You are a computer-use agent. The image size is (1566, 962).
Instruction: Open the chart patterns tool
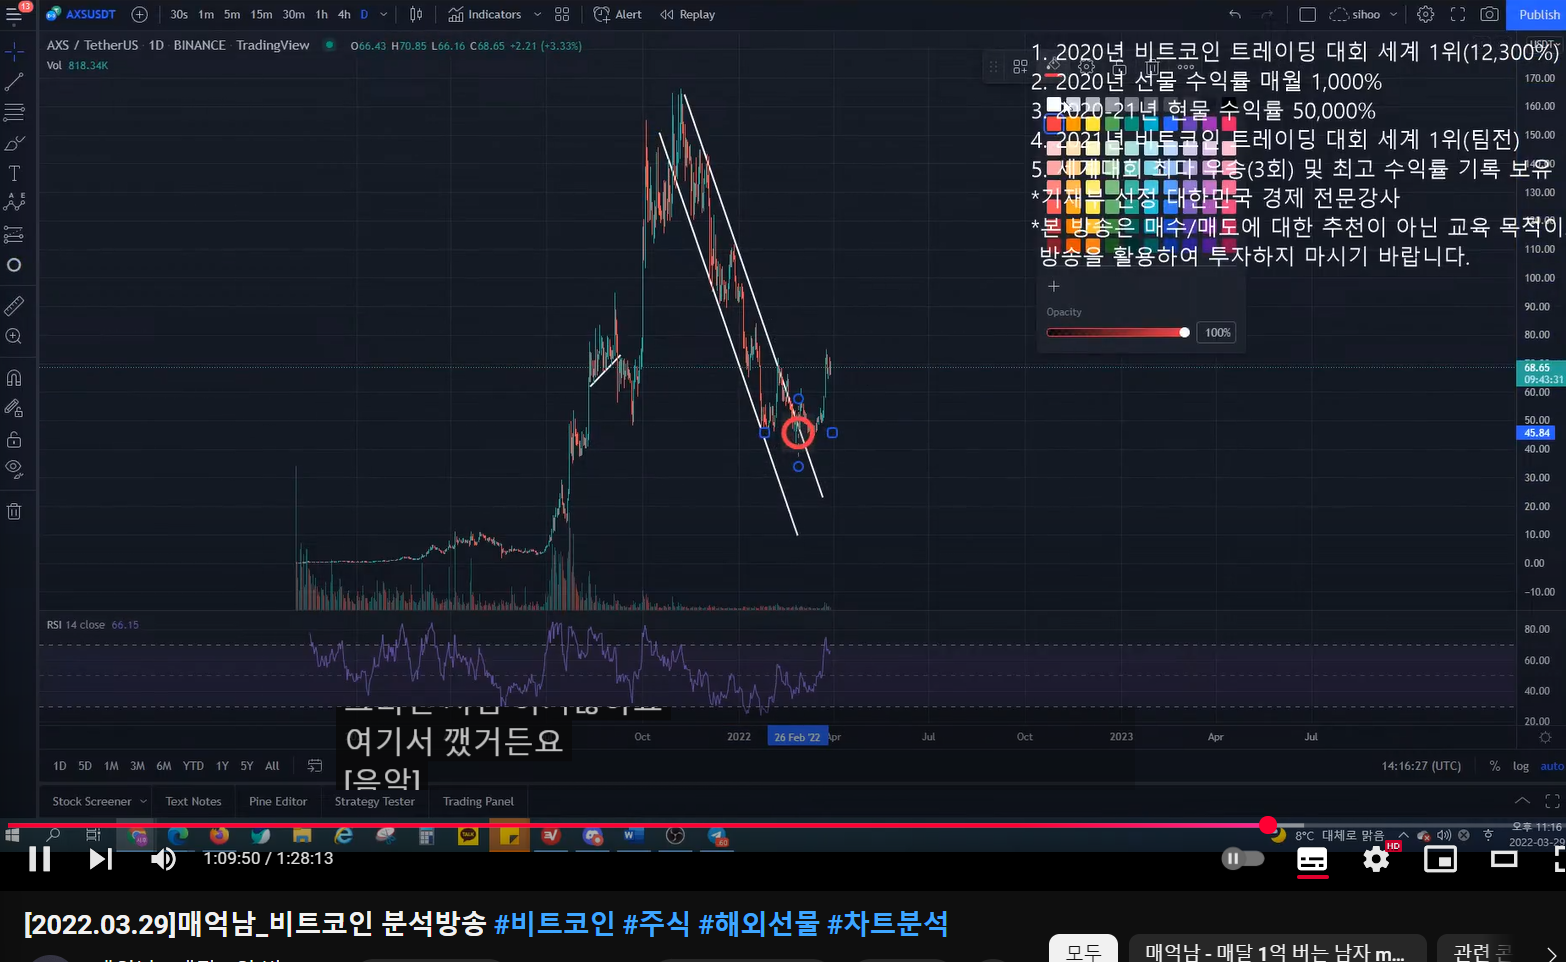click(14, 203)
